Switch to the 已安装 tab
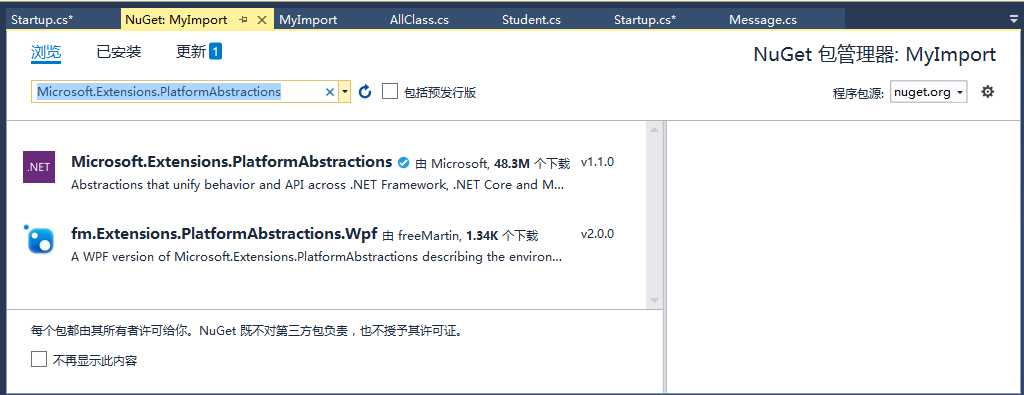 (x=119, y=52)
